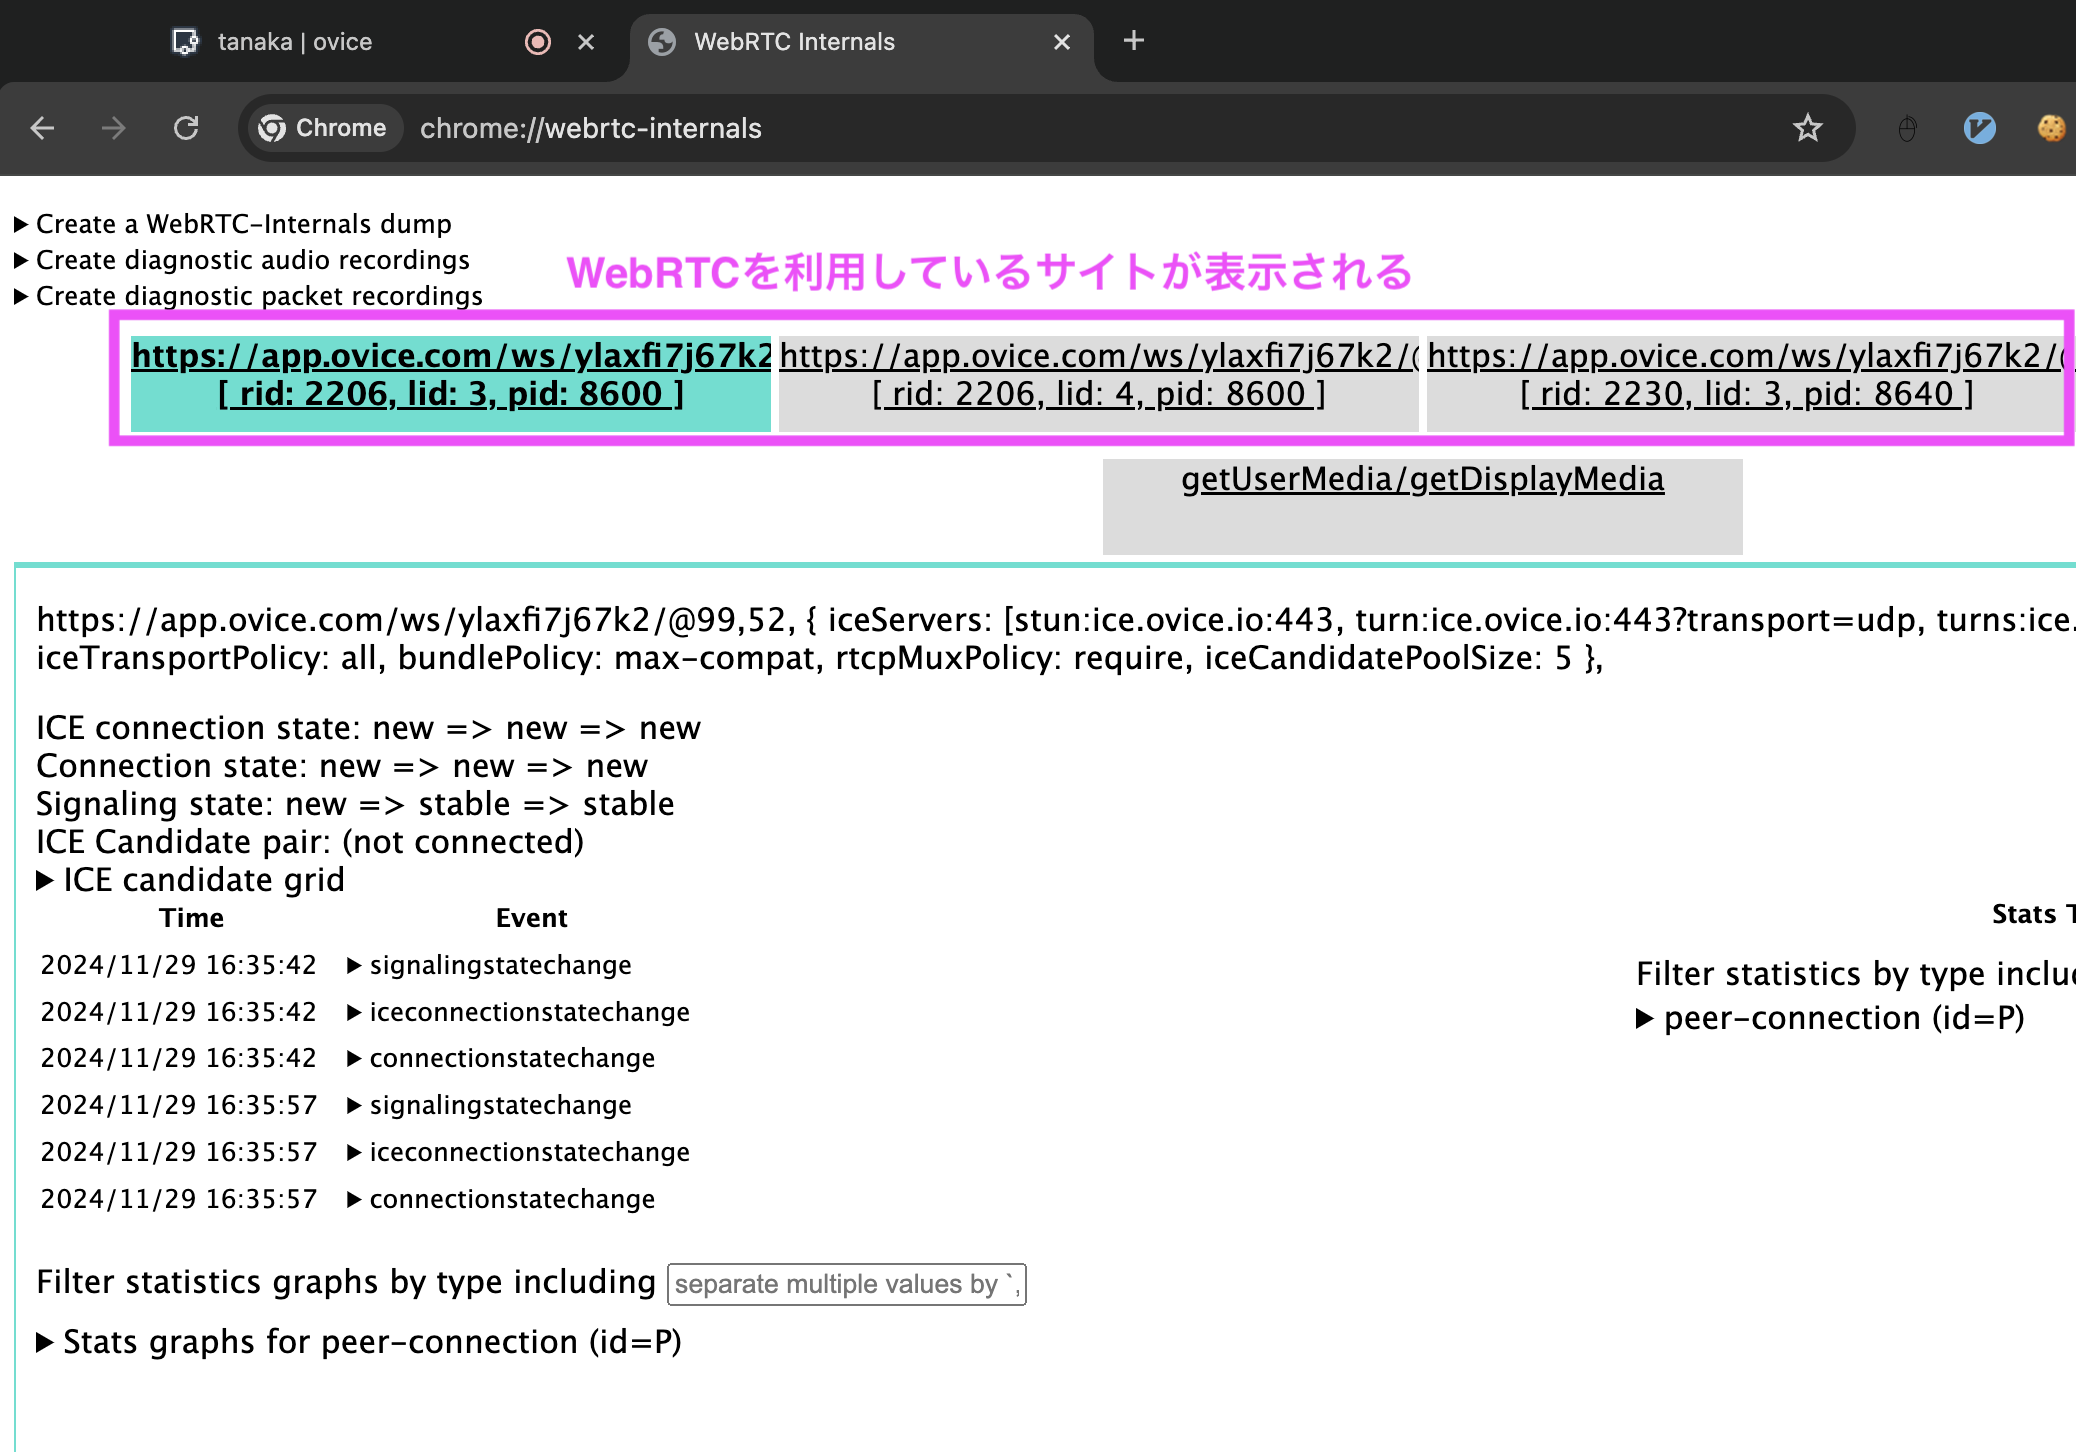Bookmark this page with the star icon
Image resolution: width=2076 pixels, height=1452 pixels.
point(1808,128)
